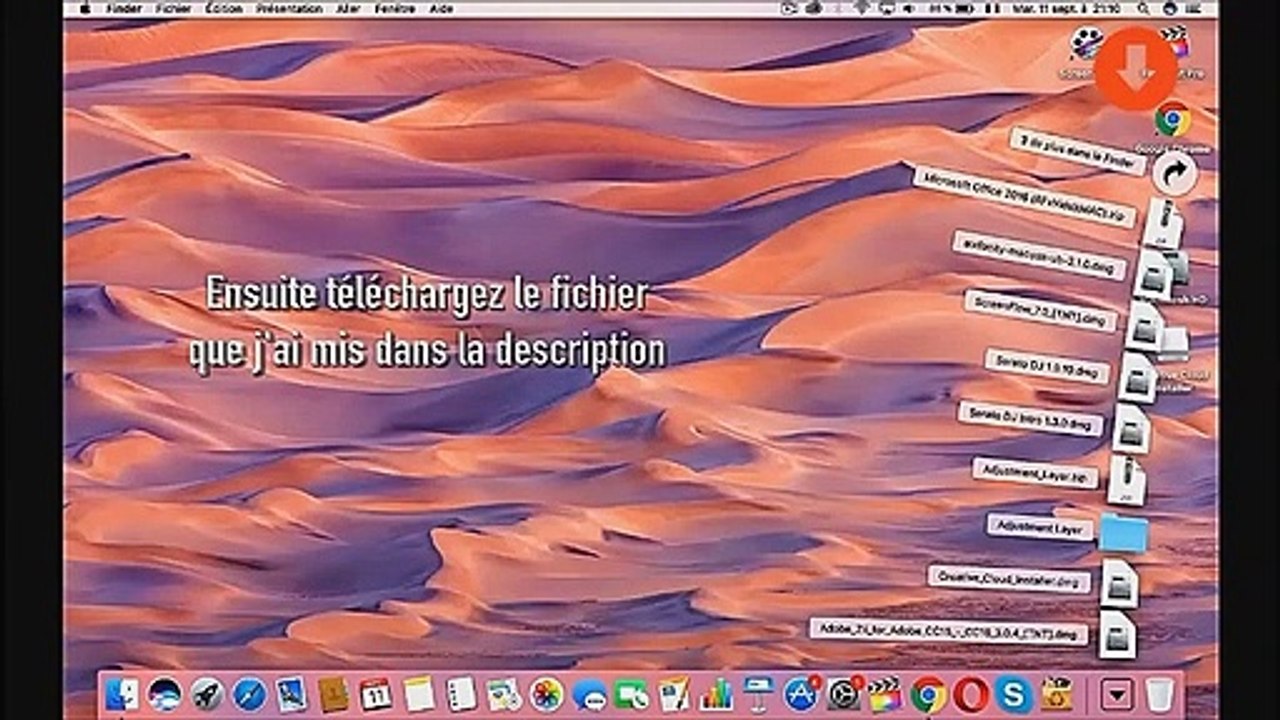Open the Adjustment Layer blue folder icon
The height and width of the screenshot is (720, 1280).
1123,533
